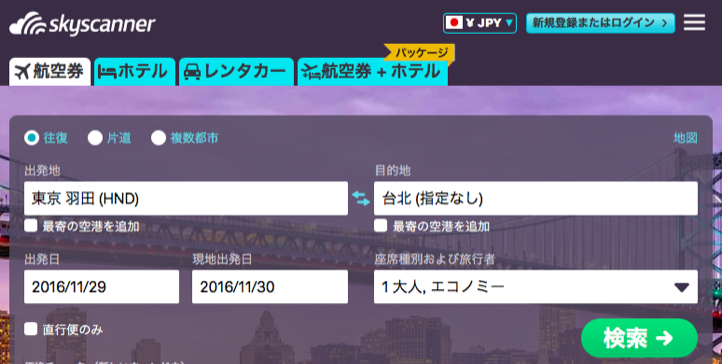
Task: Click the 目的地 field 台北 (指定なし)
Action: (x=536, y=198)
